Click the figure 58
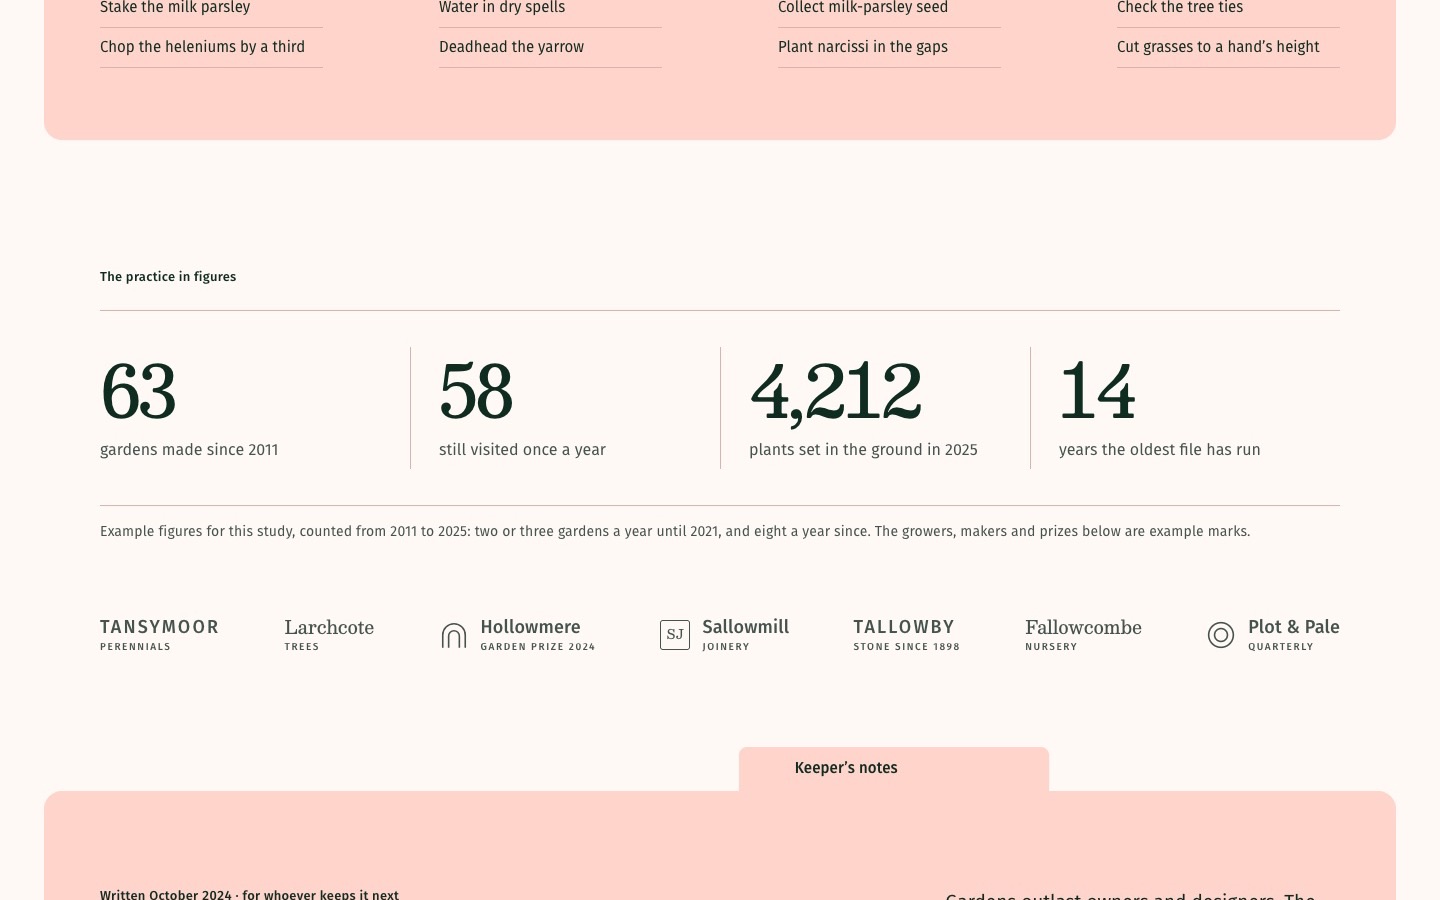The width and height of the screenshot is (1440, 900). 476,391
